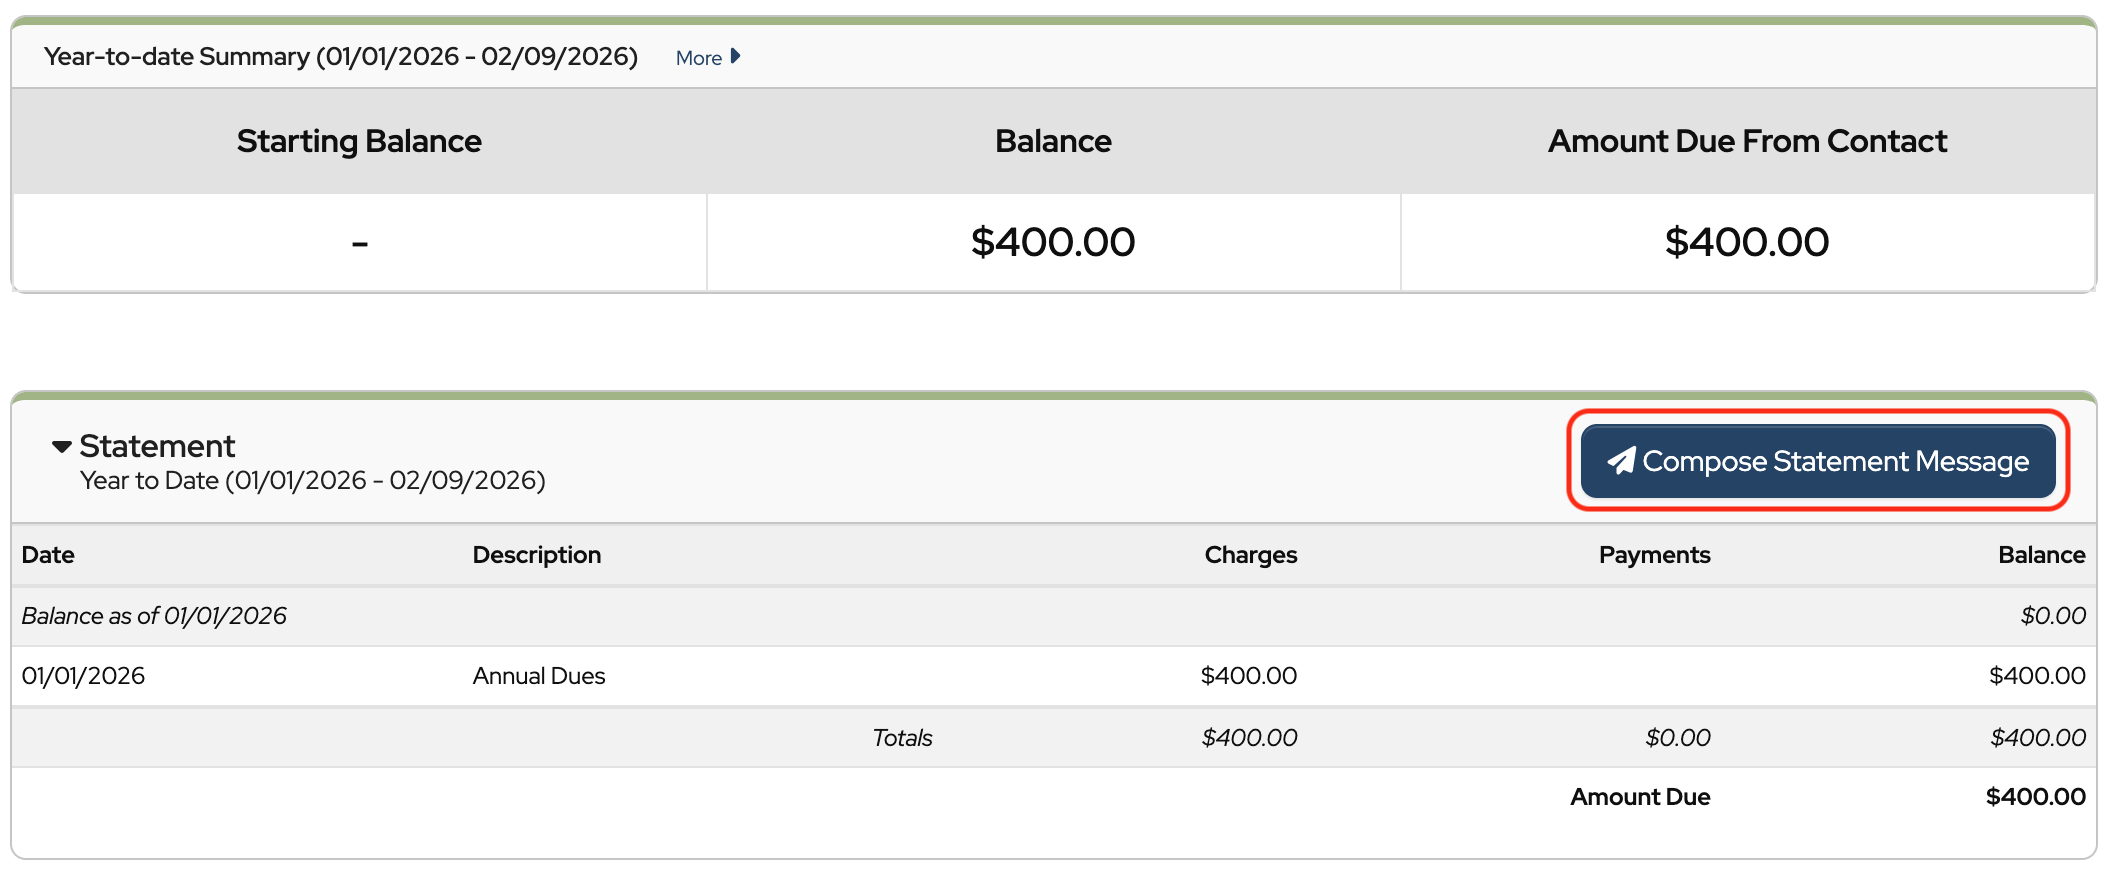The width and height of the screenshot is (2112, 874).
Task: Select the Balance as of 01/01/2026 row
Action: click(x=154, y=616)
